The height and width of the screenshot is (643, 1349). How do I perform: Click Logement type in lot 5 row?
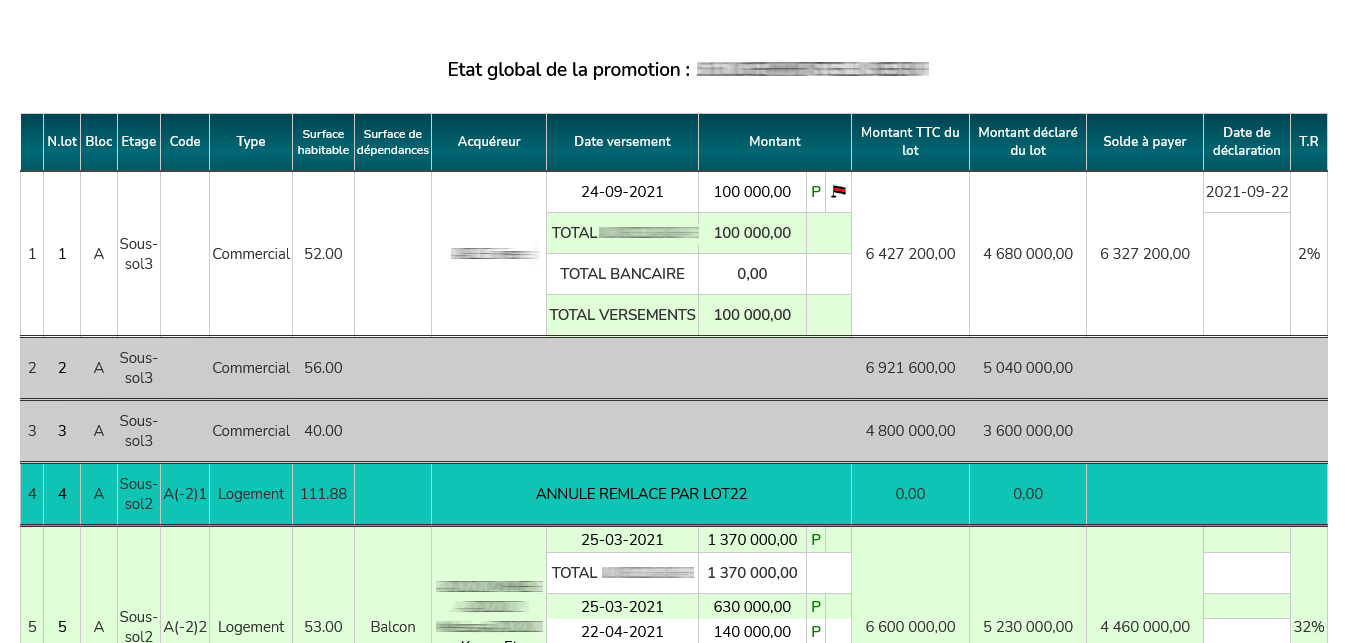[251, 627]
